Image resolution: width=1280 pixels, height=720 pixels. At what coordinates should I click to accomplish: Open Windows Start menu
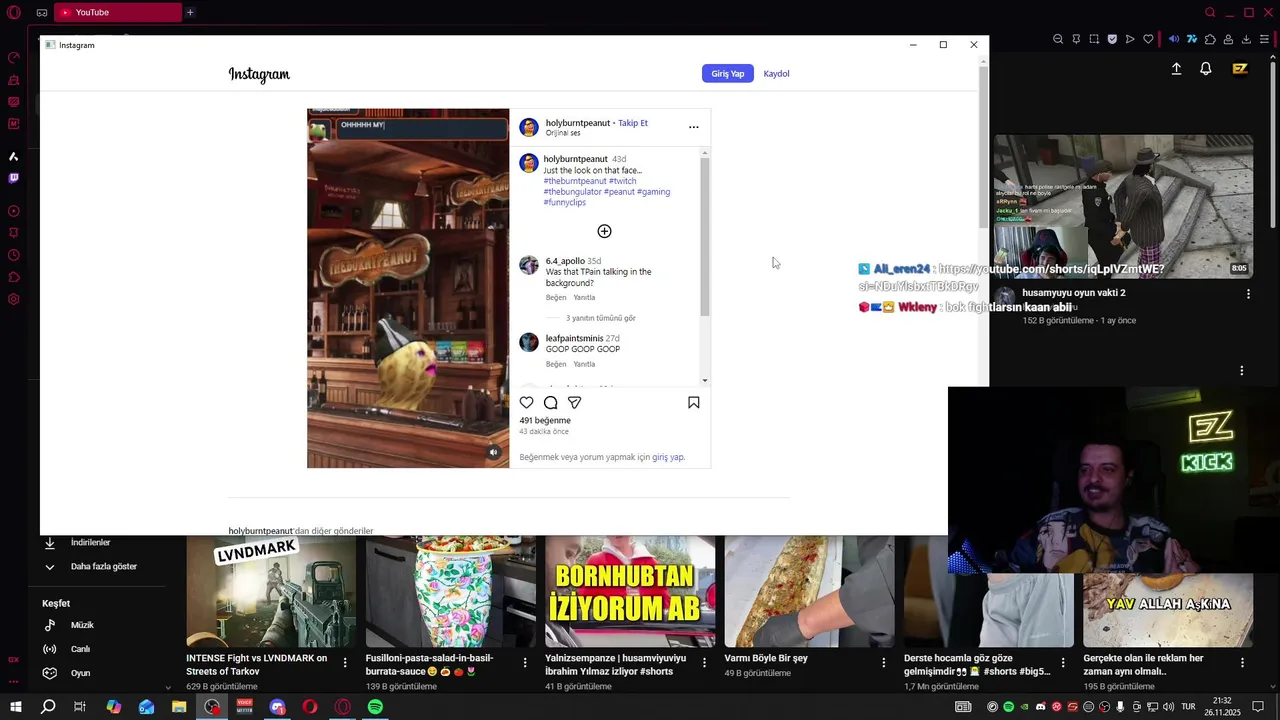pos(15,707)
